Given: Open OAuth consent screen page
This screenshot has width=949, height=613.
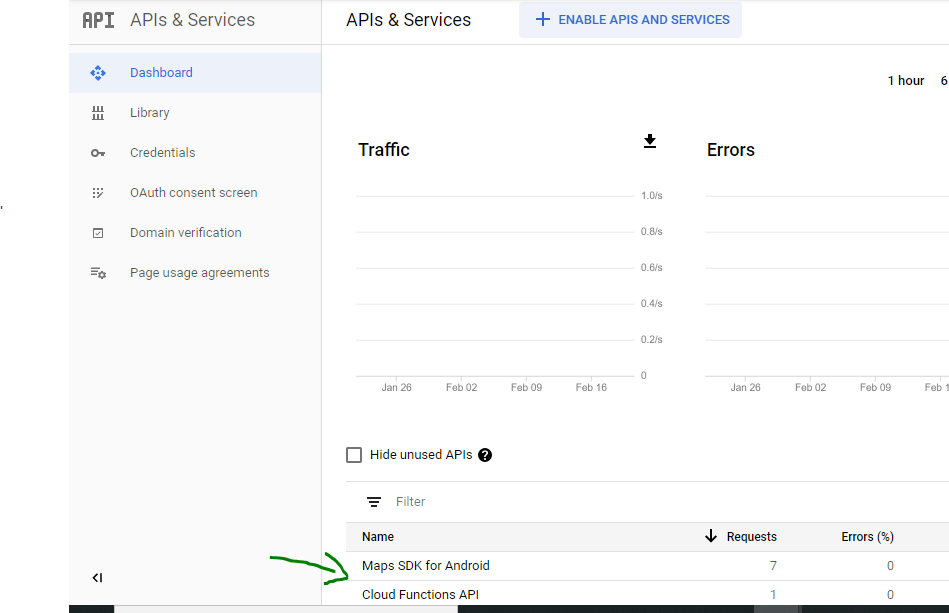Looking at the screenshot, I should [195, 192].
